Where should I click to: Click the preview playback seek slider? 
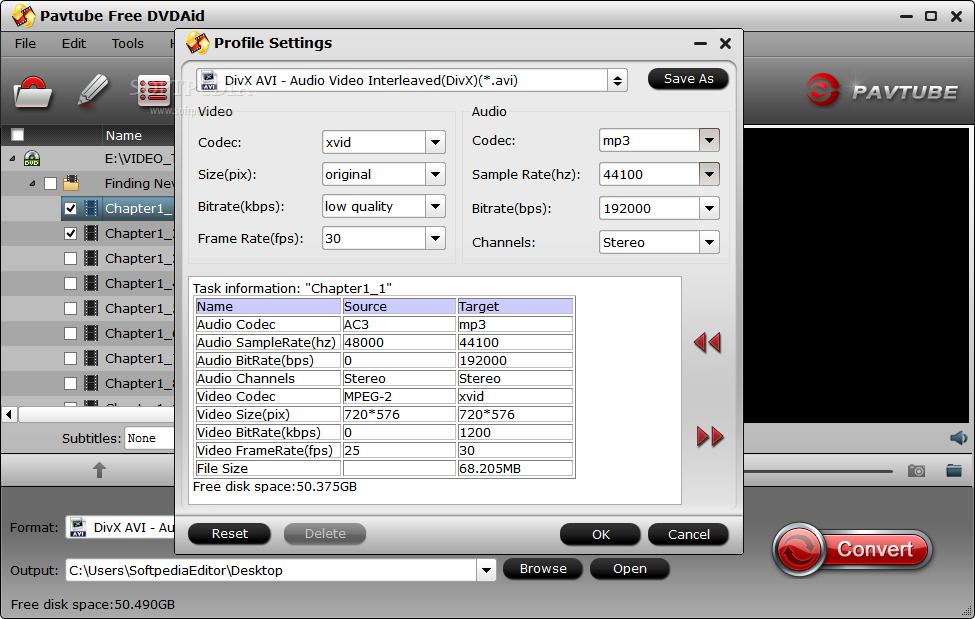[818, 471]
